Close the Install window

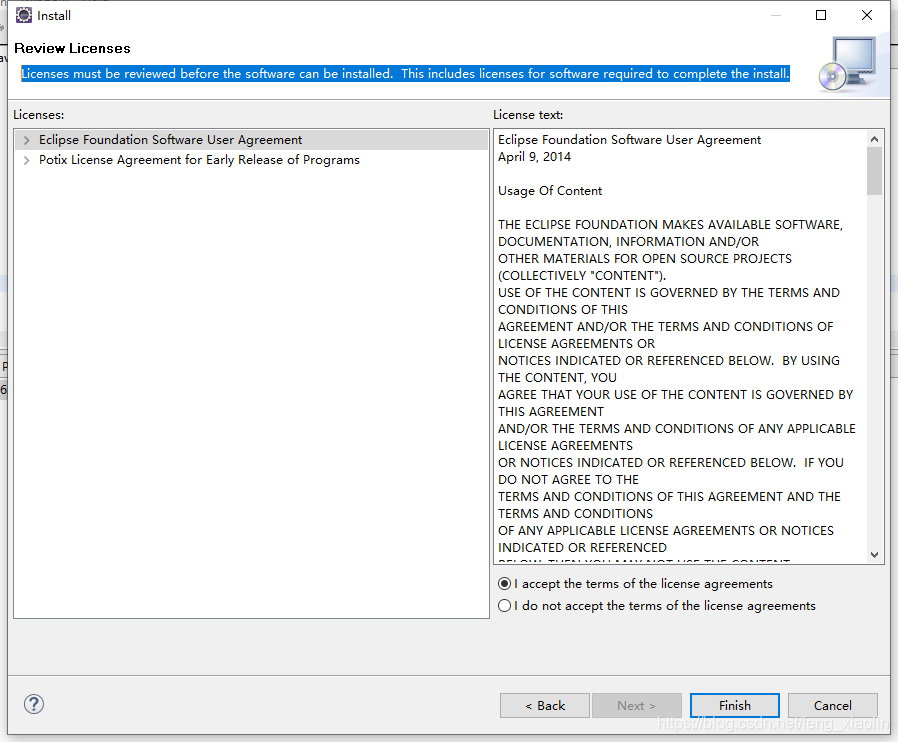pos(867,15)
